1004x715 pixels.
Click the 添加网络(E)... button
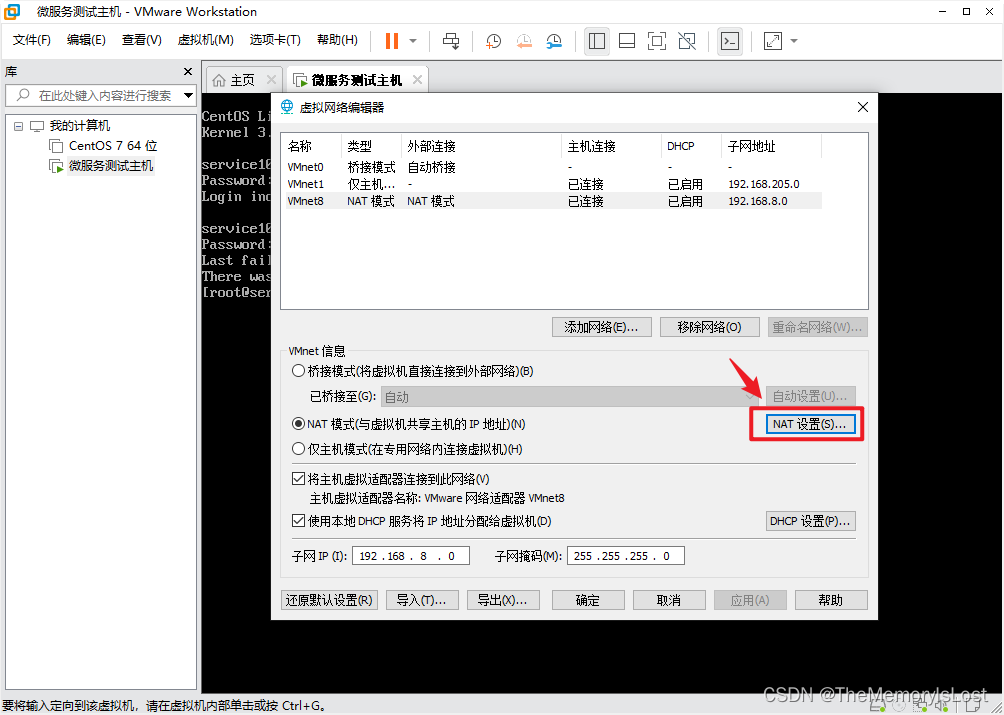click(601, 327)
